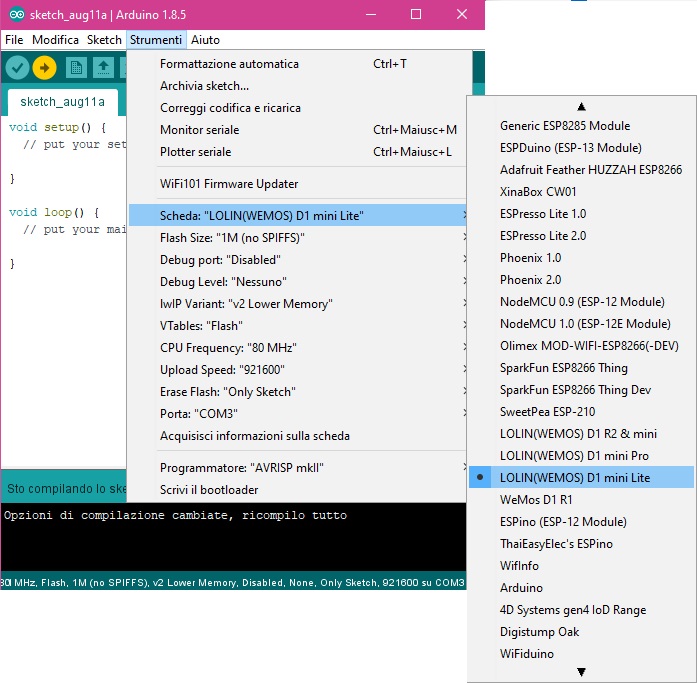Select LOLIN(WEMOS) D1 mini Pro board
697x683 pixels.
(581, 455)
